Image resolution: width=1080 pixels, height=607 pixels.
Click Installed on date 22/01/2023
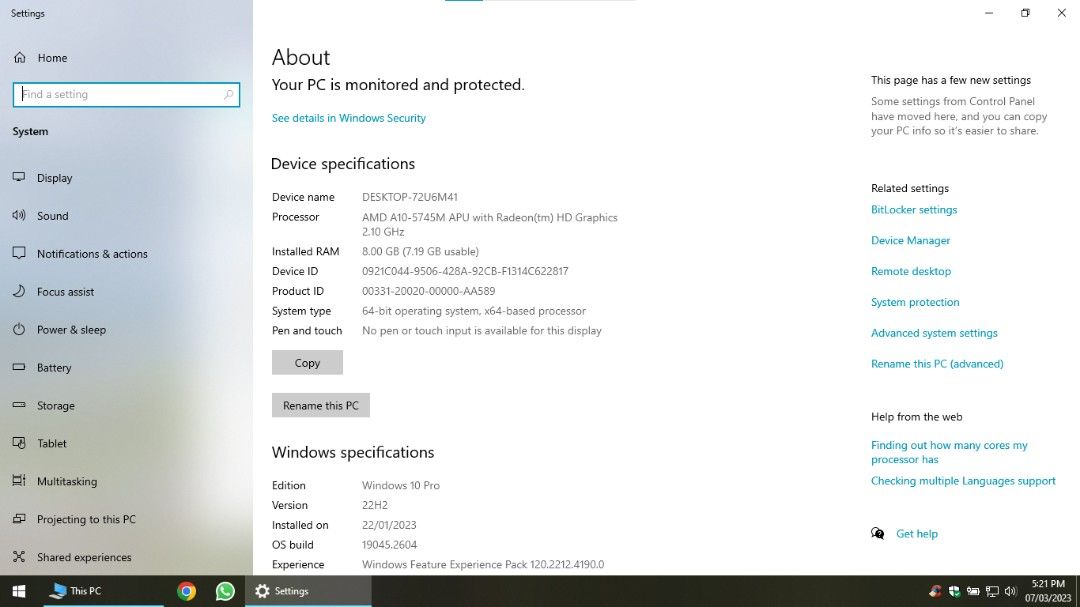[389, 525]
